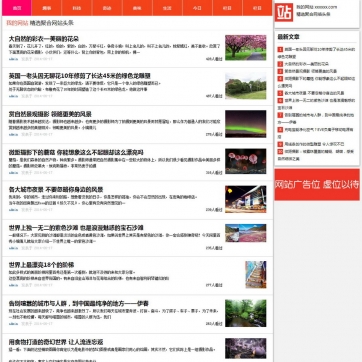Screen dimensions: 362x362
Task: Open the 科技 navigation tab
Action: pyautogui.click(x=77, y=8)
